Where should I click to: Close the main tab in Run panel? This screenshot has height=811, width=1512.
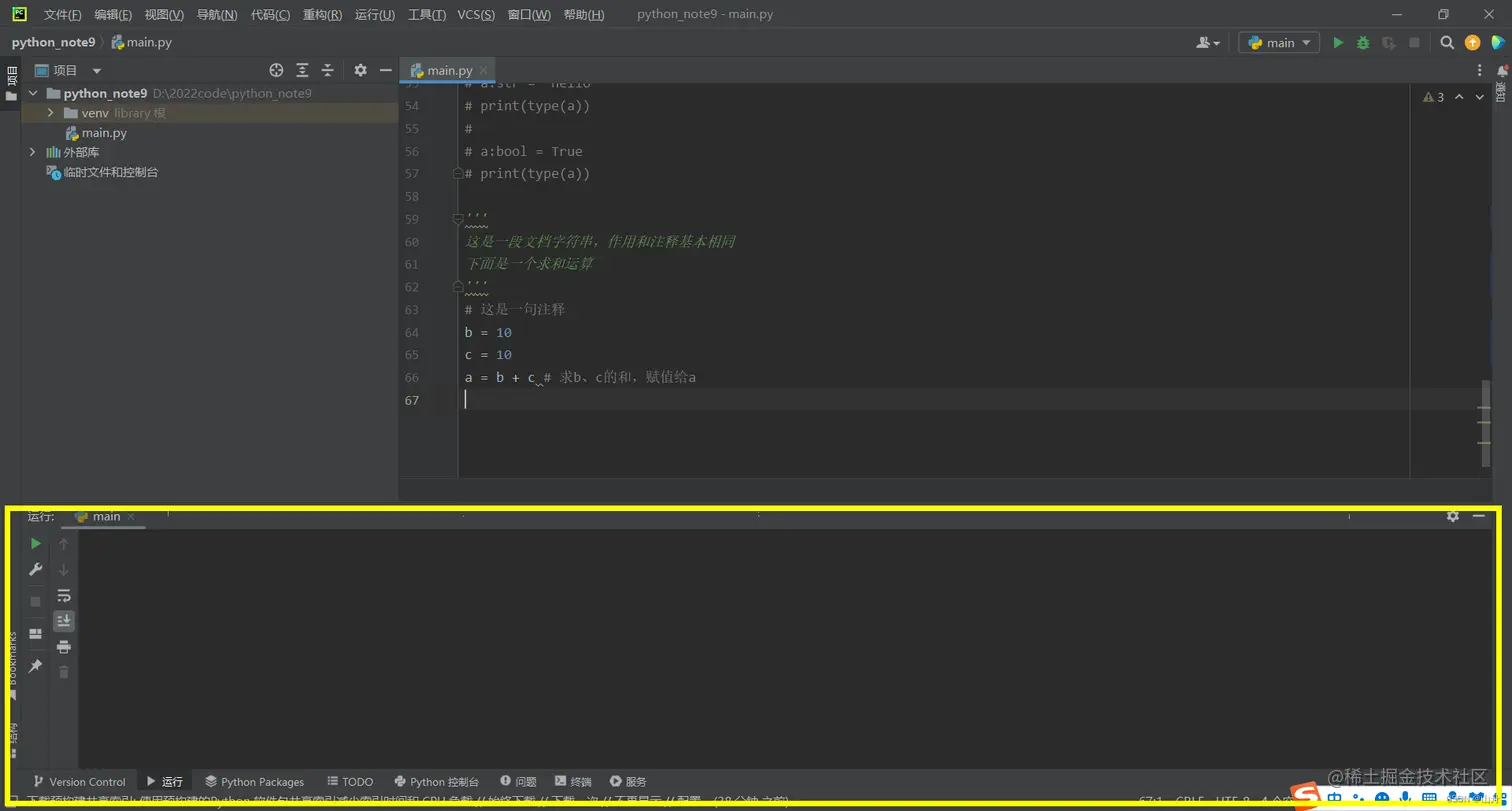tap(130, 517)
